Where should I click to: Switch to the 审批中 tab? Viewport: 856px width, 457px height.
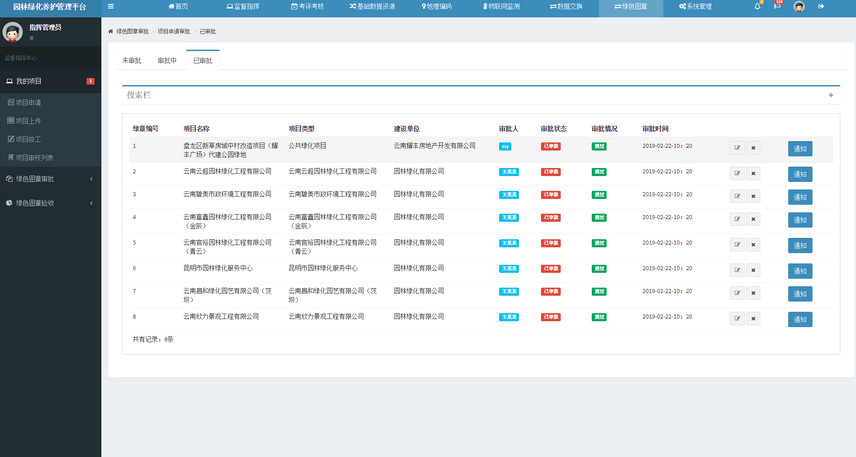[167, 61]
